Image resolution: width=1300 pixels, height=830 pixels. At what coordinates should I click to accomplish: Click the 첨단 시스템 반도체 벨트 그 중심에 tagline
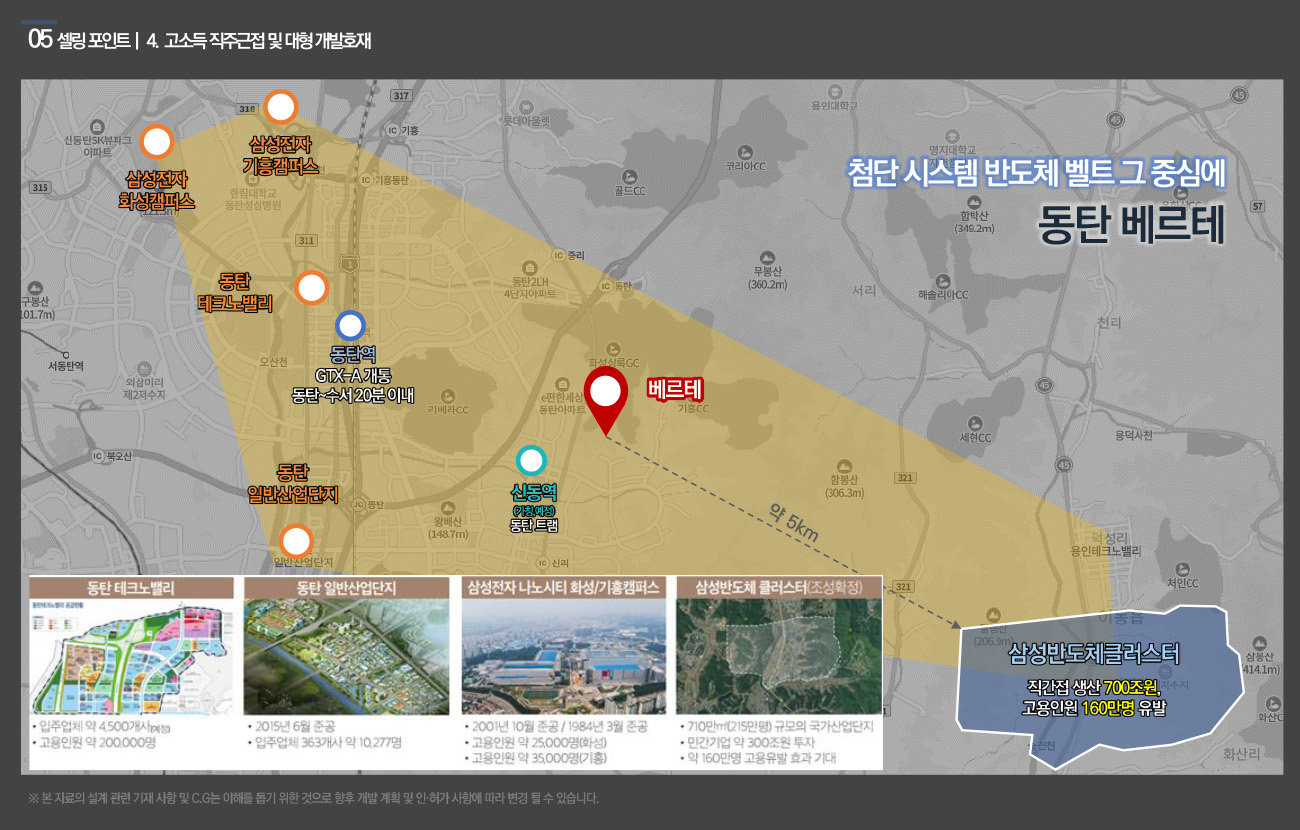pyautogui.click(x=1036, y=172)
